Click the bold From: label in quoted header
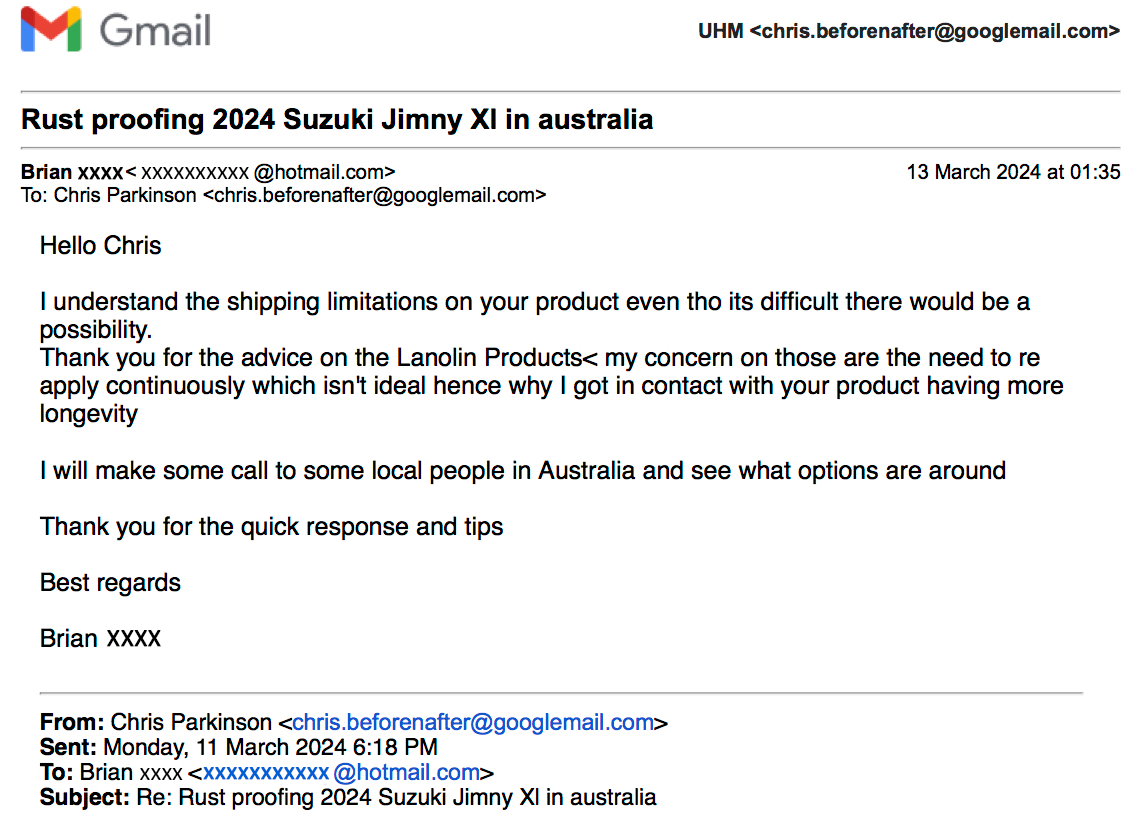This screenshot has height=823, width=1146. pos(72,722)
